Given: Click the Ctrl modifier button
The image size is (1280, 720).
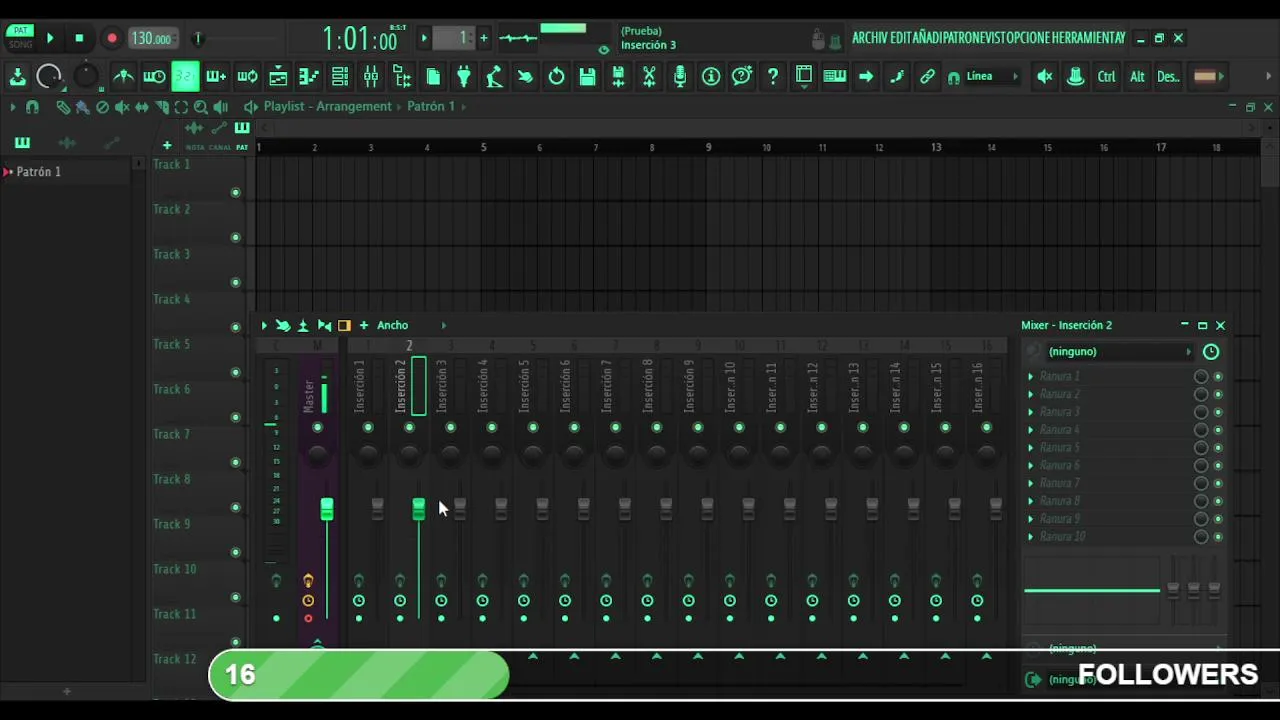Looking at the screenshot, I should [1106, 76].
